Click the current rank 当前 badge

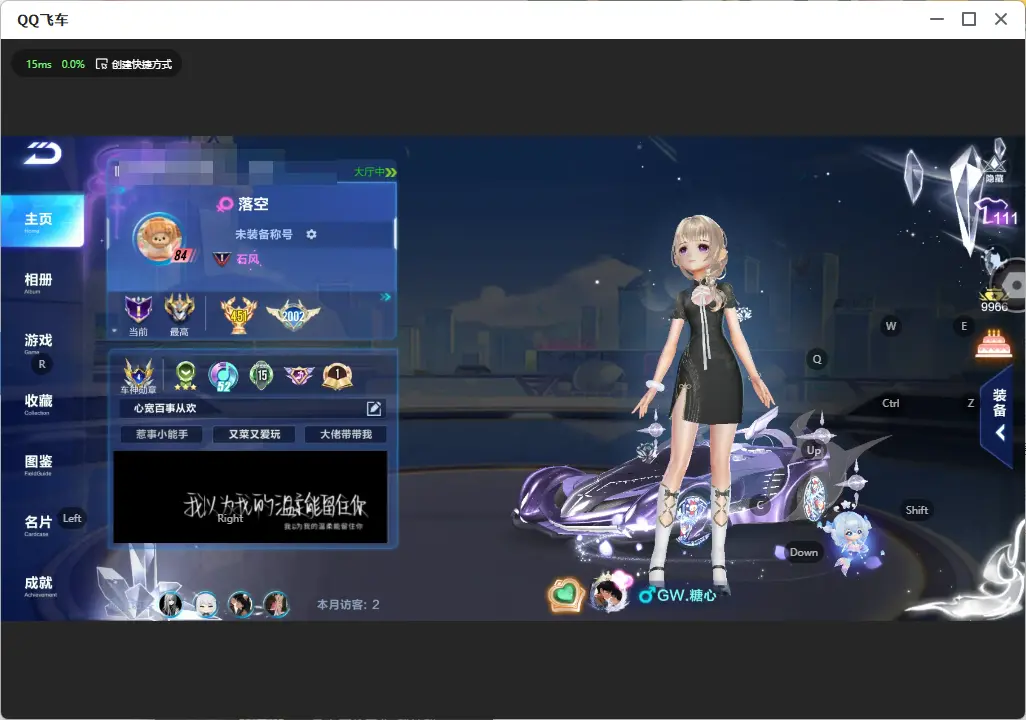click(138, 310)
